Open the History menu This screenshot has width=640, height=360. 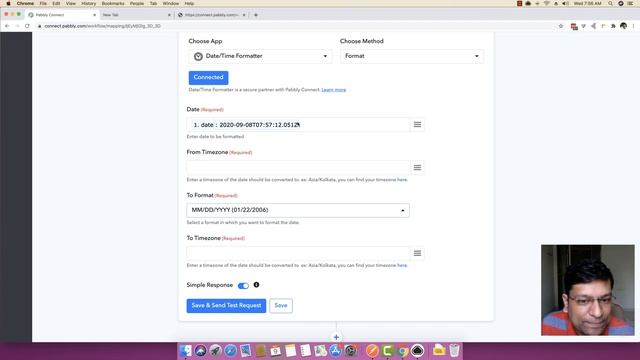click(89, 3)
